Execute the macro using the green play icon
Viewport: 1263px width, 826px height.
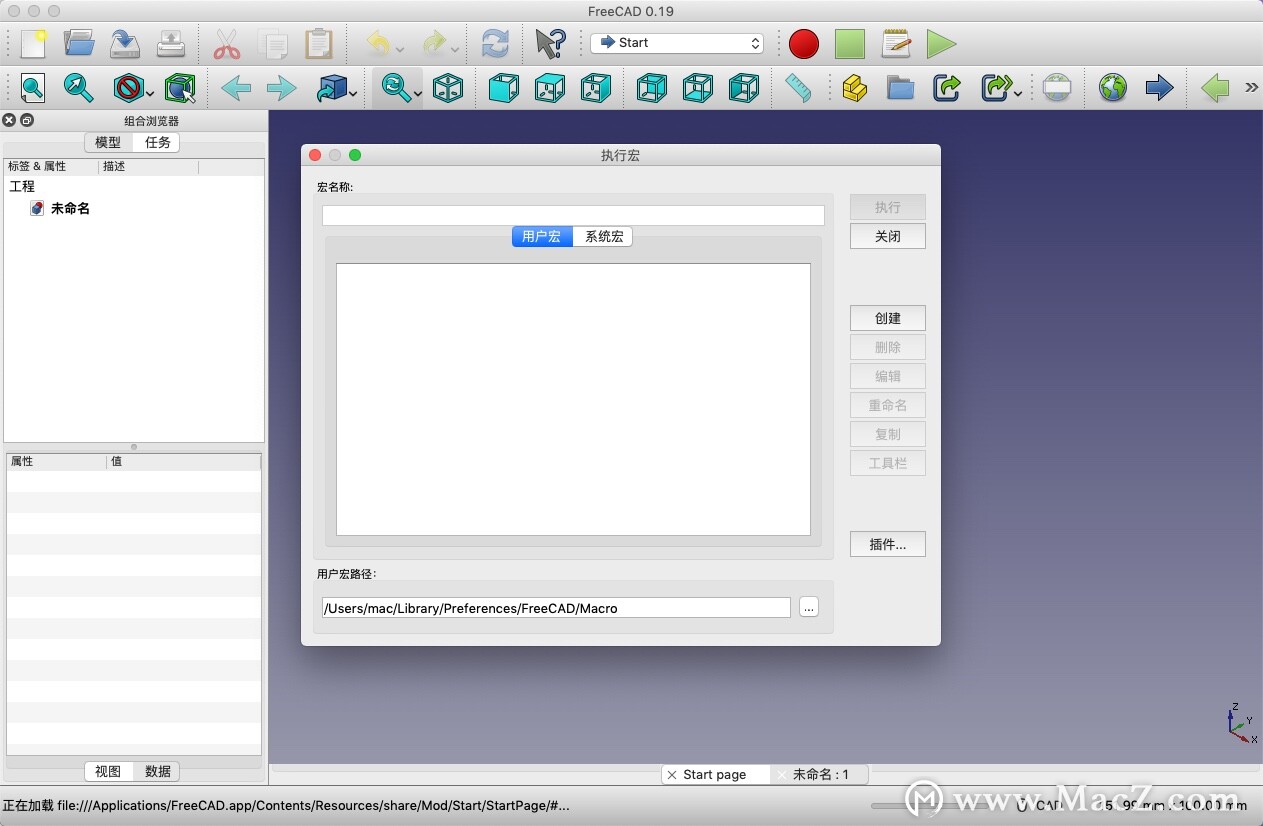[x=941, y=44]
